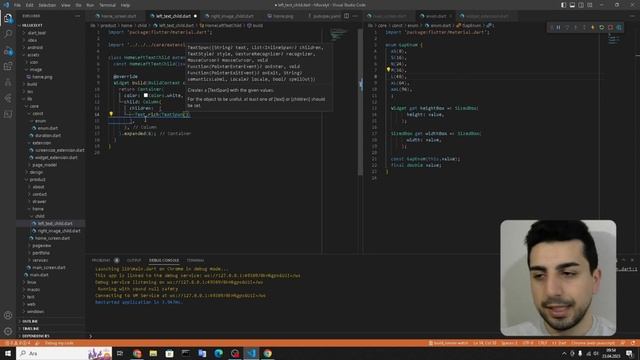Viewport: 640px width, 360px height.
Task: Open the Accounts icon in activity bar
Action: click(x=8, y=315)
